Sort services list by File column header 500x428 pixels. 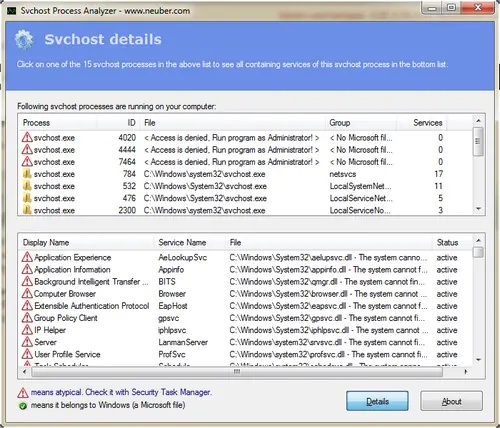click(329, 242)
